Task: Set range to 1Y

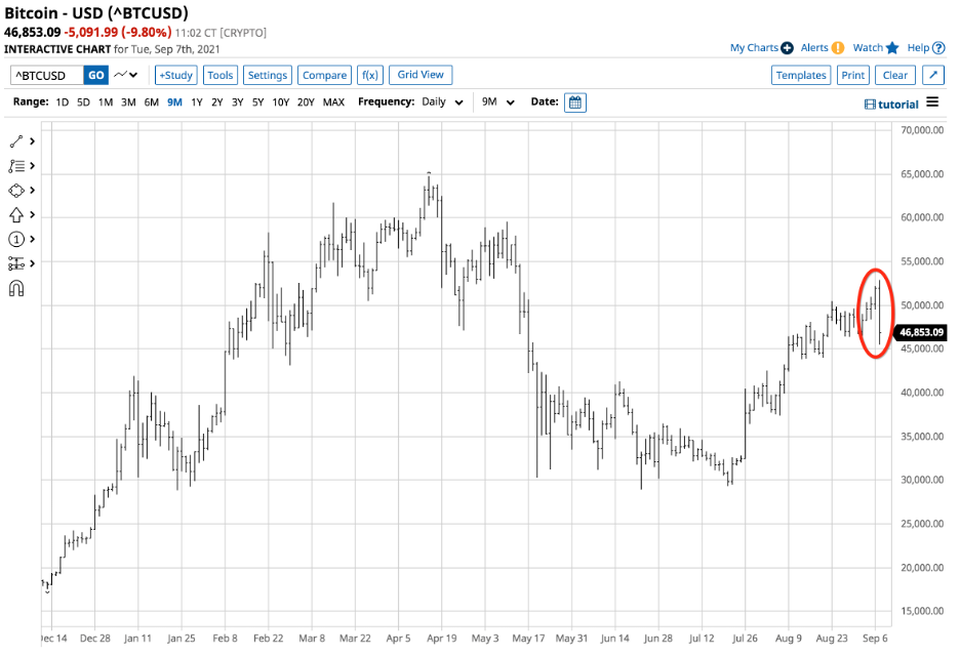Action: (x=197, y=102)
